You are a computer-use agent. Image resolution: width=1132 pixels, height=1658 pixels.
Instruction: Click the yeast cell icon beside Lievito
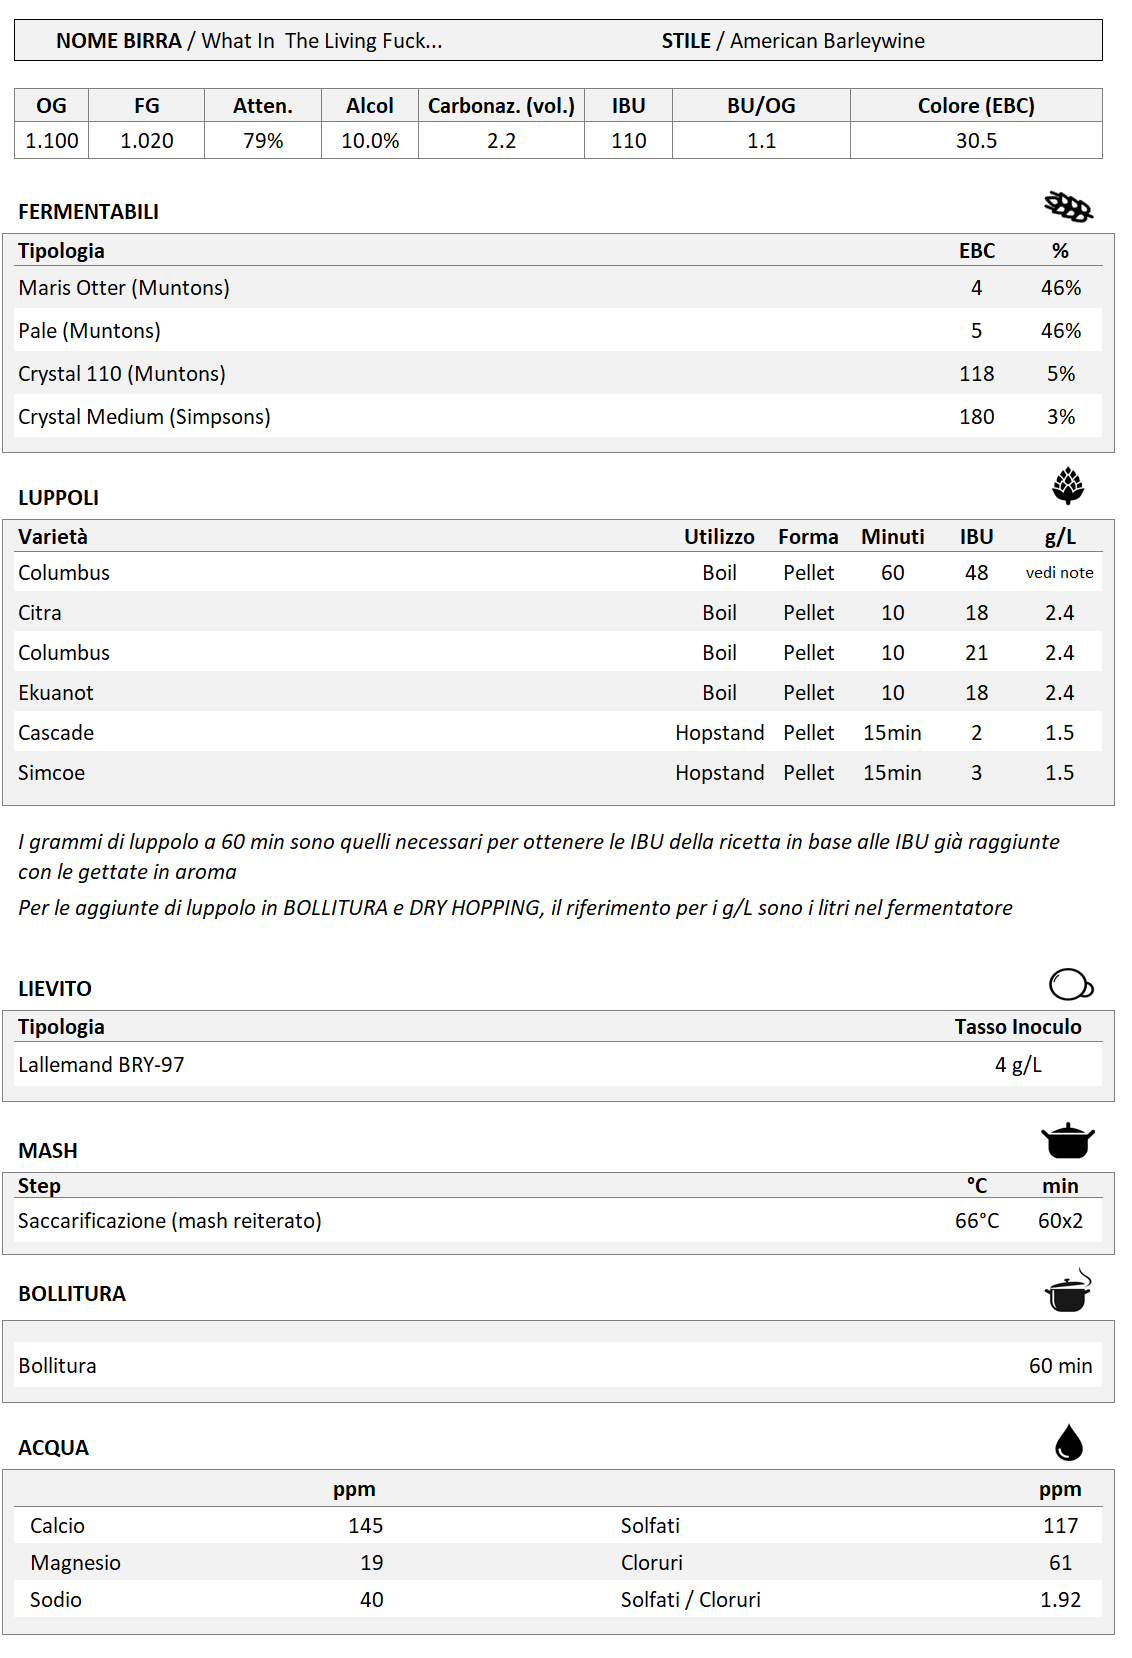[x=1070, y=984]
